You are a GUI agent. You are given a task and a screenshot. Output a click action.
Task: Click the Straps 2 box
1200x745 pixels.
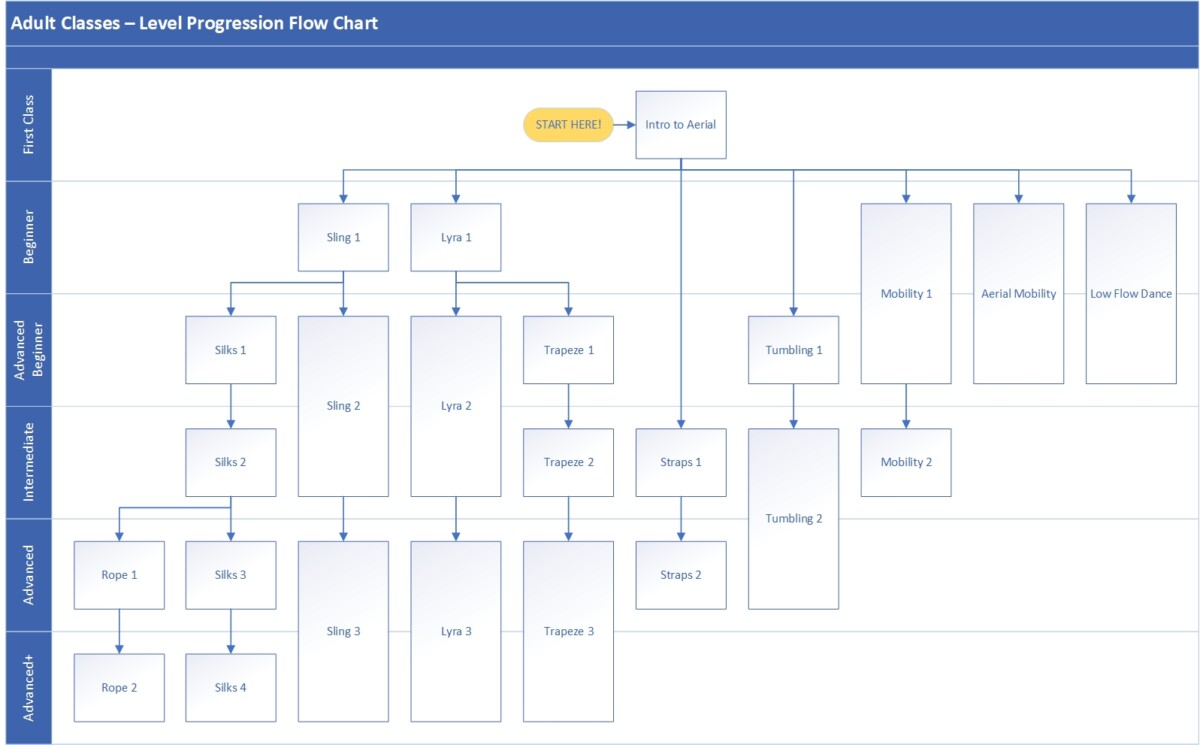681,575
